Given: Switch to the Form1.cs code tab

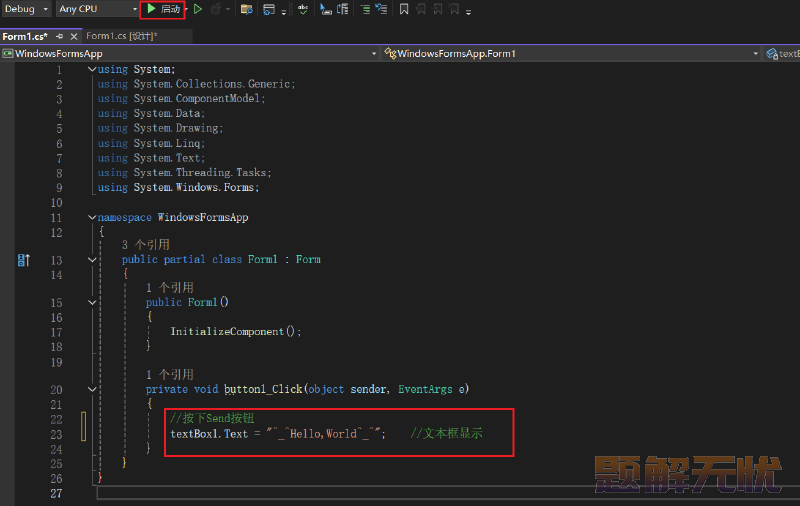Looking at the screenshot, I should [x=25, y=36].
